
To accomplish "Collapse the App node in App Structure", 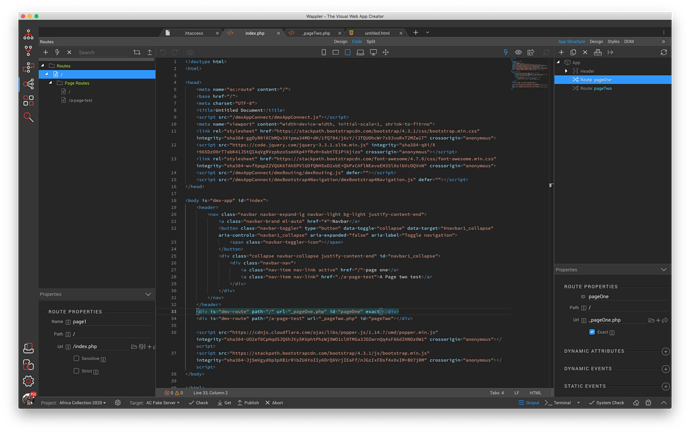I will pyautogui.click(x=559, y=62).
